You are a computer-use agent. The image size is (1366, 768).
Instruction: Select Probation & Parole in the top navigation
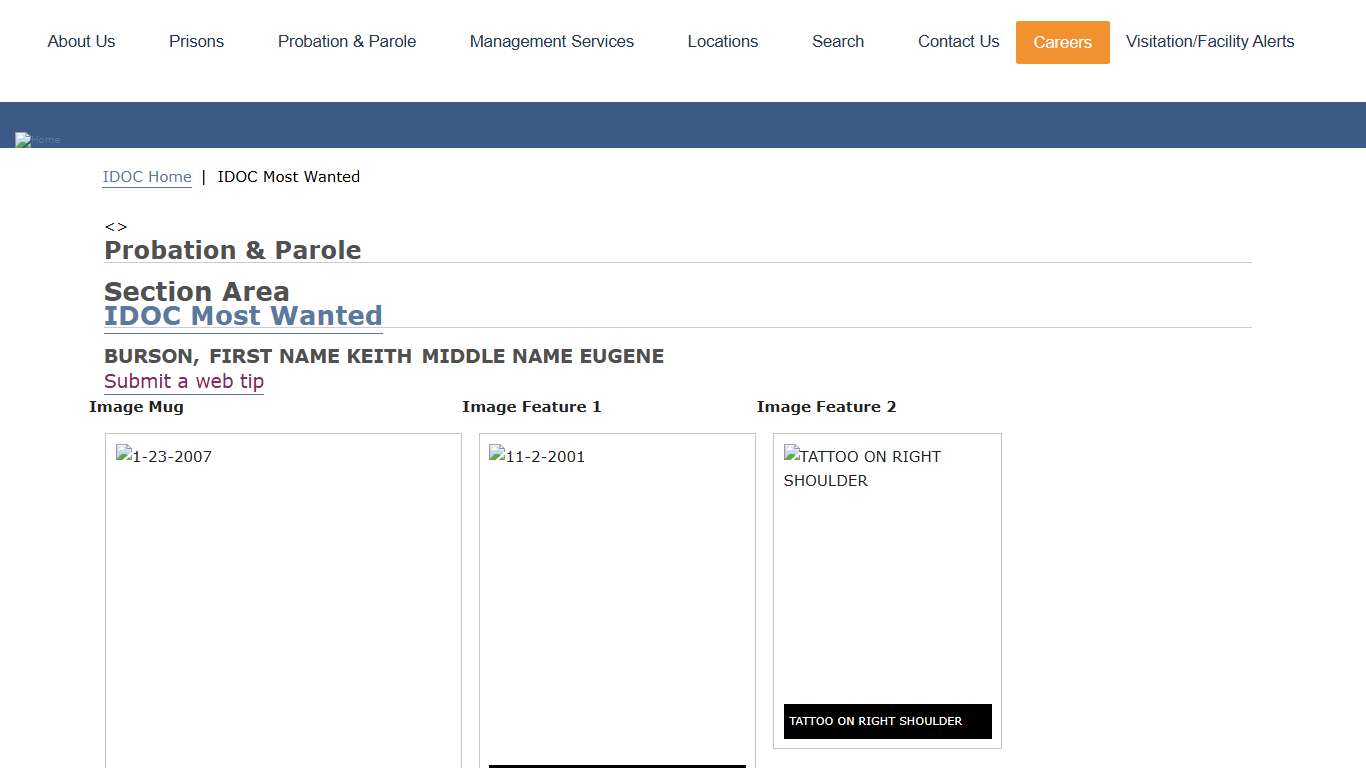pyautogui.click(x=346, y=42)
